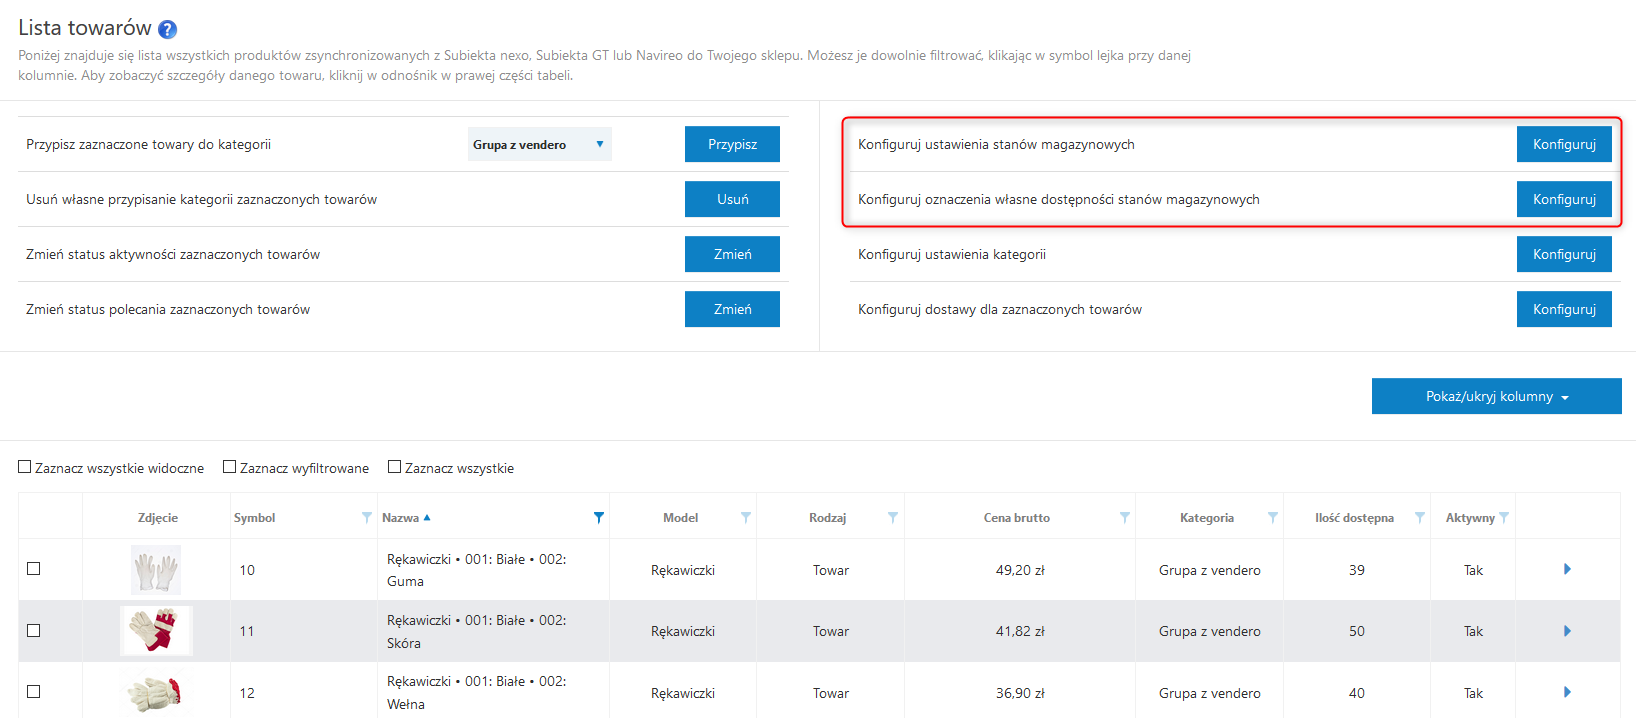Screen dimensions: 1636x718
Task: Click thumbnail of red leather gloves
Action: (156, 631)
